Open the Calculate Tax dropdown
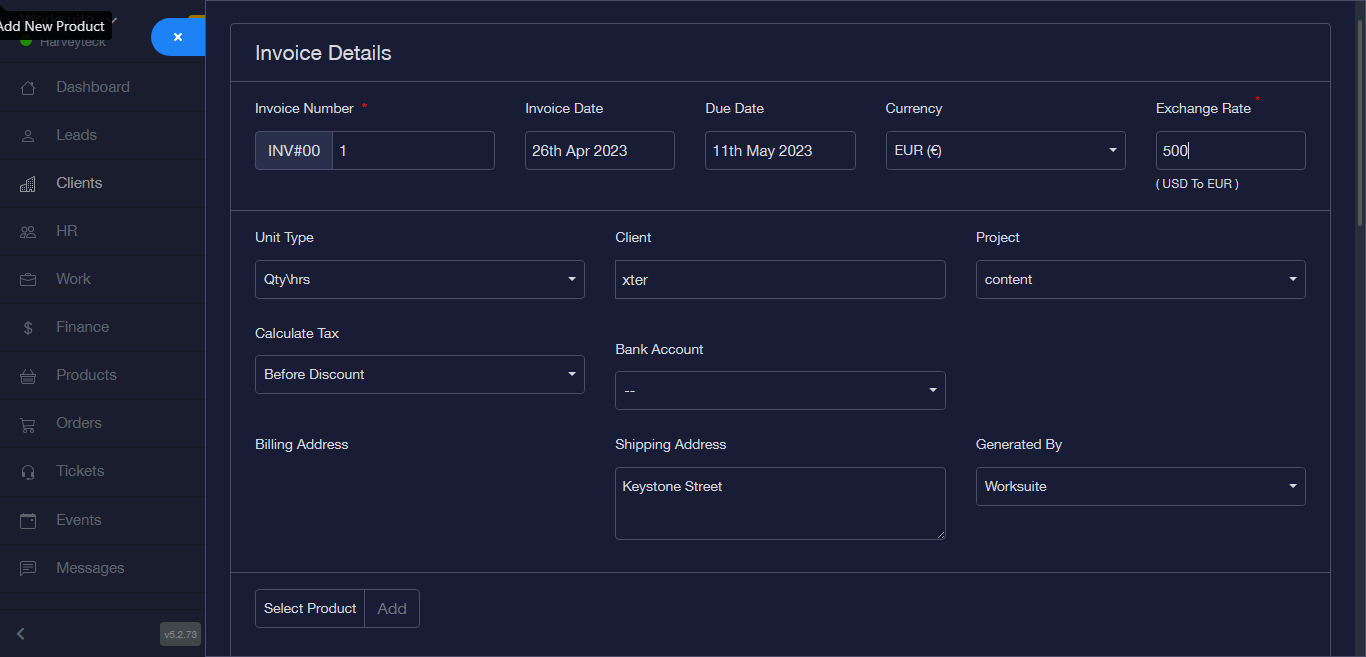The image size is (1366, 657). (x=419, y=374)
